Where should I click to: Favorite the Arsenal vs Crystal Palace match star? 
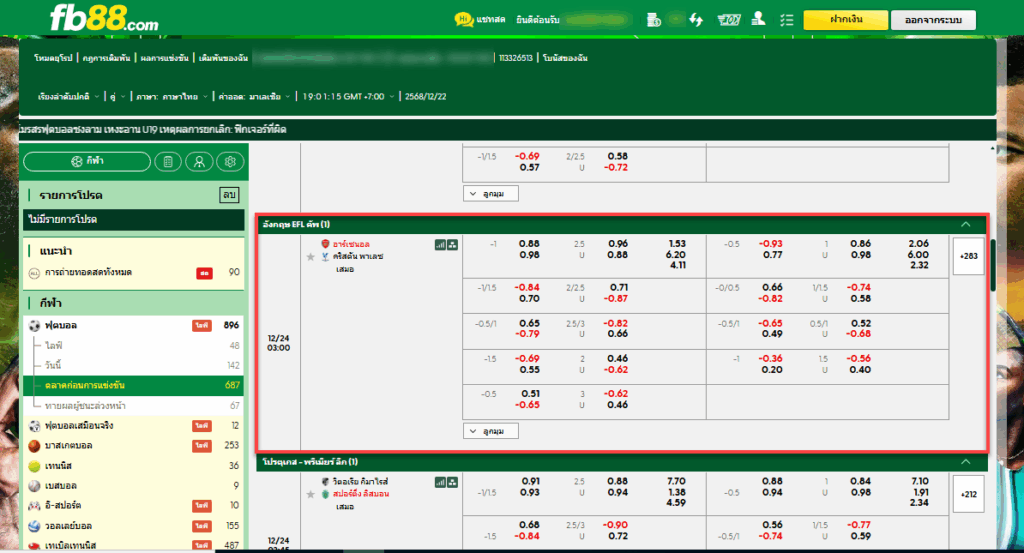[x=310, y=257]
